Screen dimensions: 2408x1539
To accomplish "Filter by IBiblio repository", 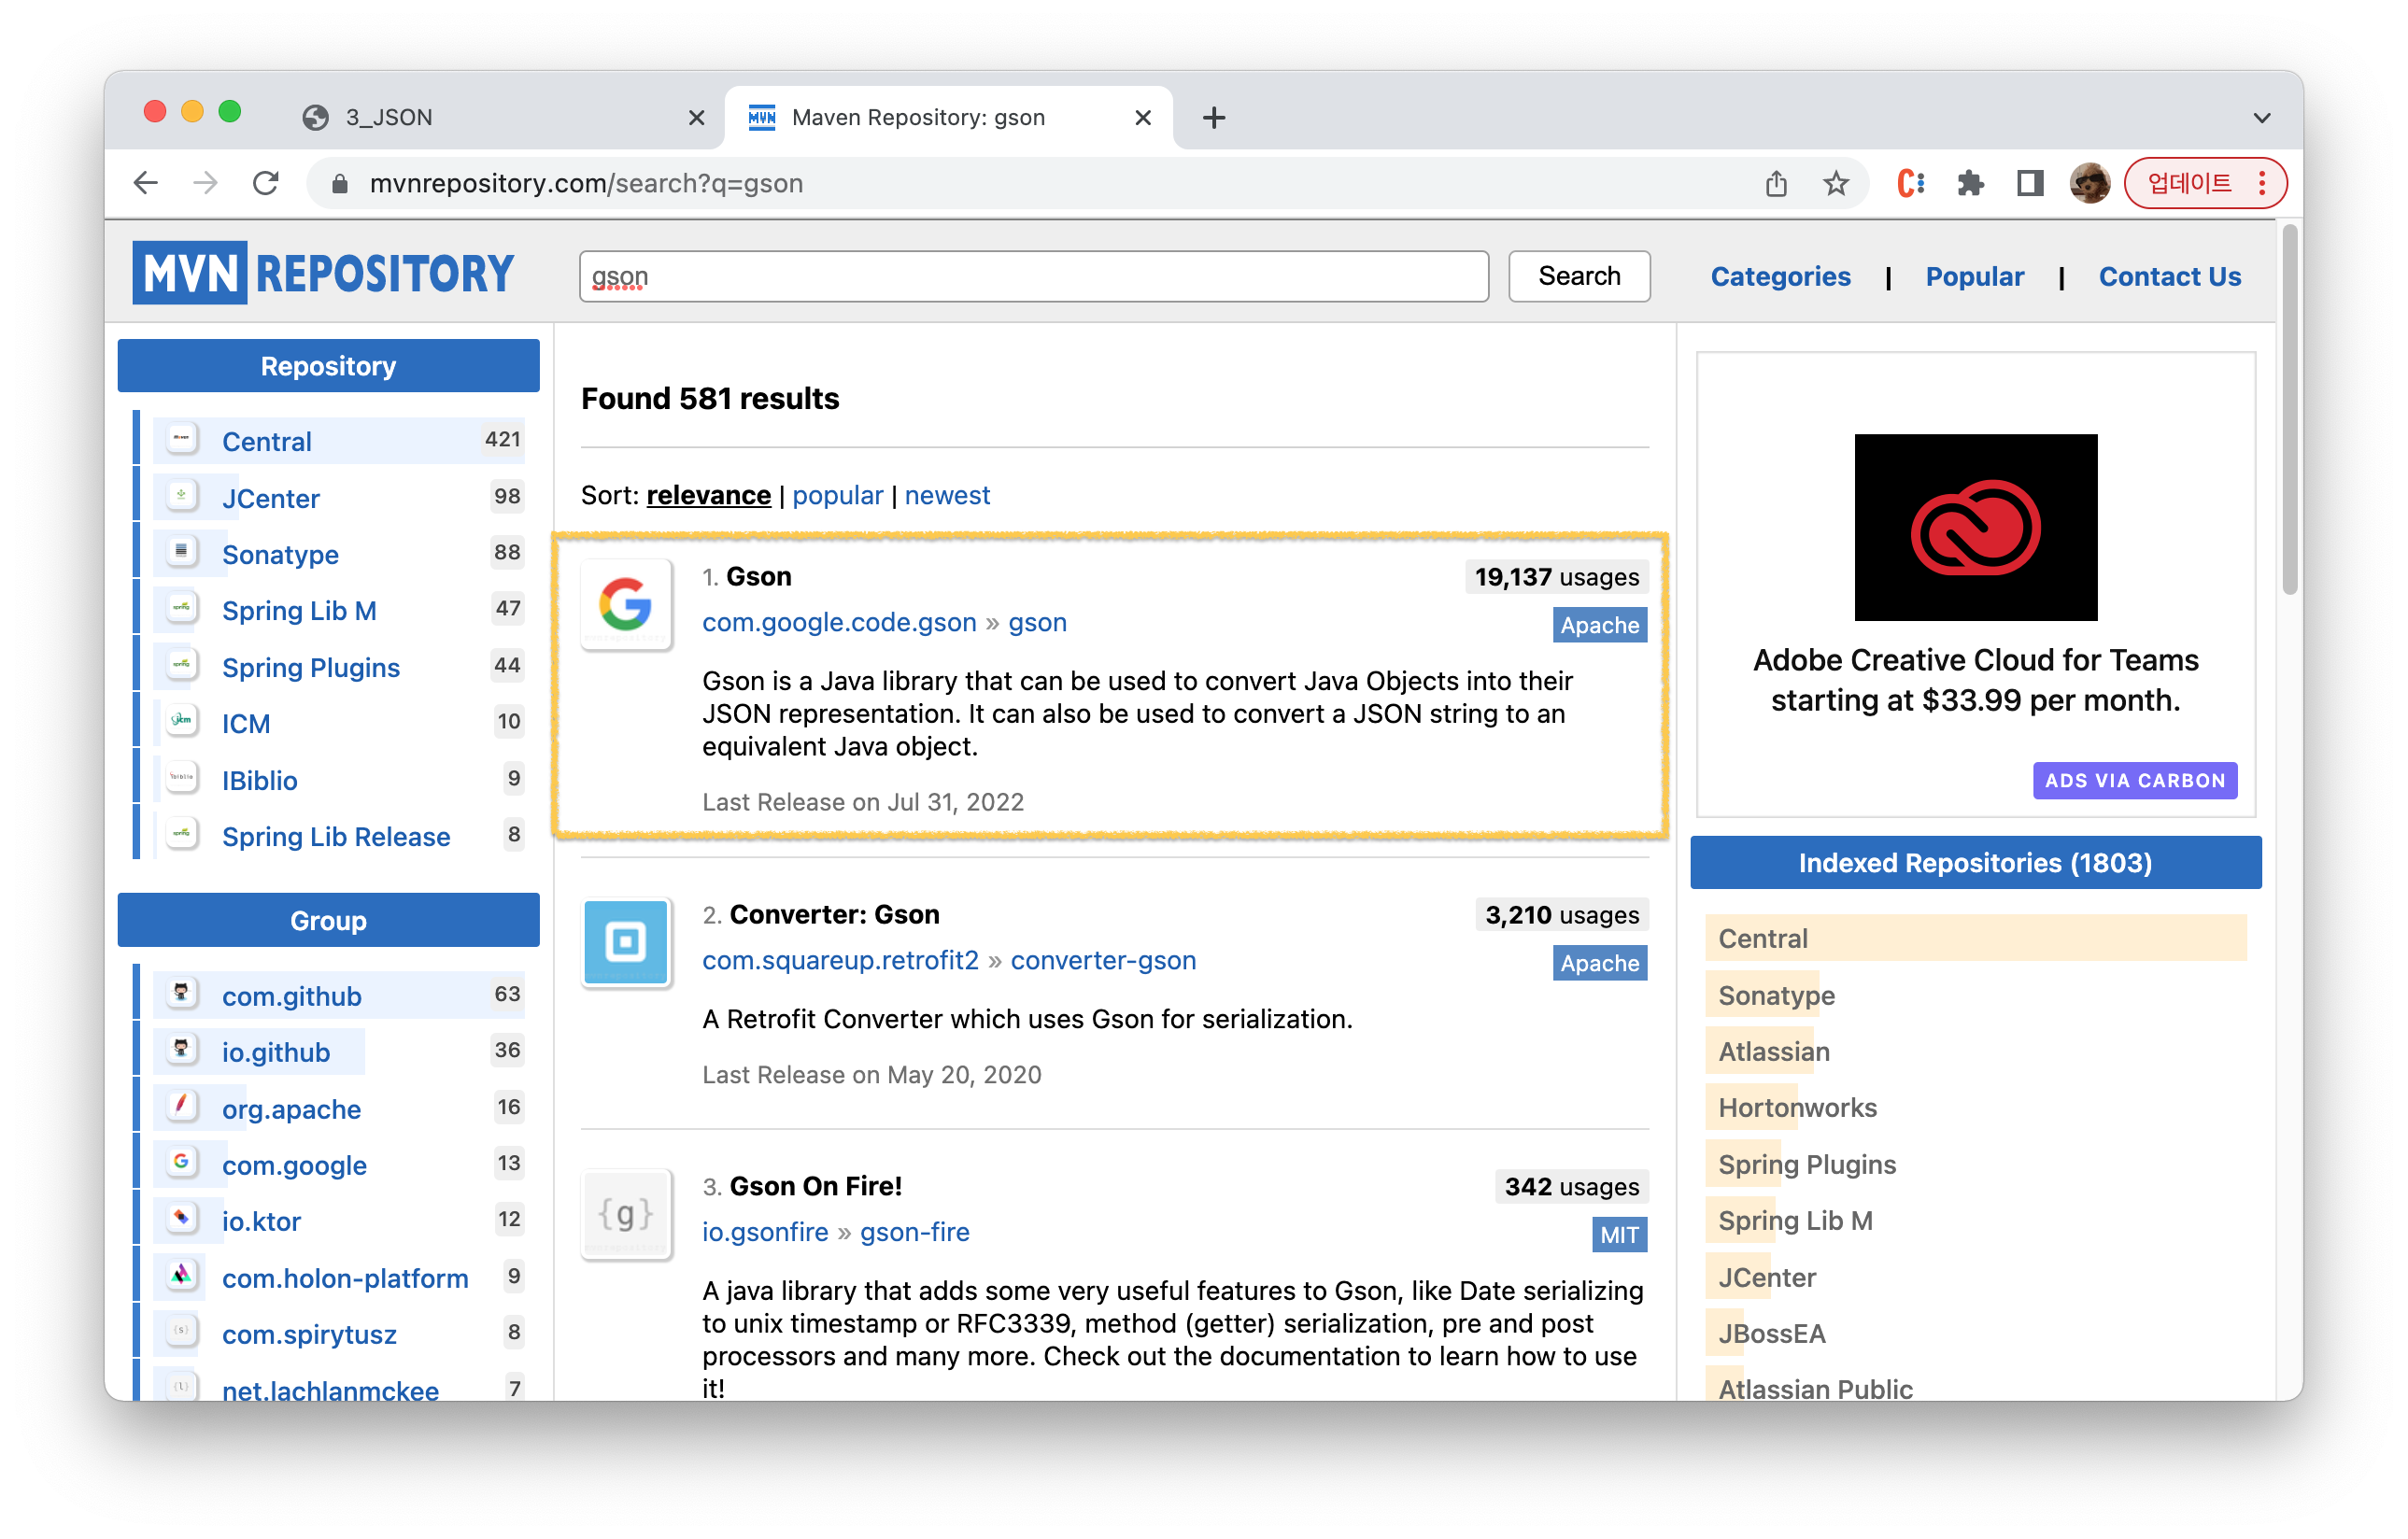I will pyautogui.click(x=259, y=780).
